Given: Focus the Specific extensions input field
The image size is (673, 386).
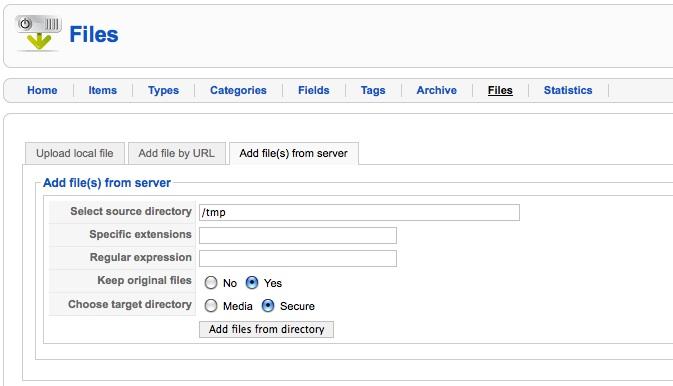Looking at the screenshot, I should (298, 235).
